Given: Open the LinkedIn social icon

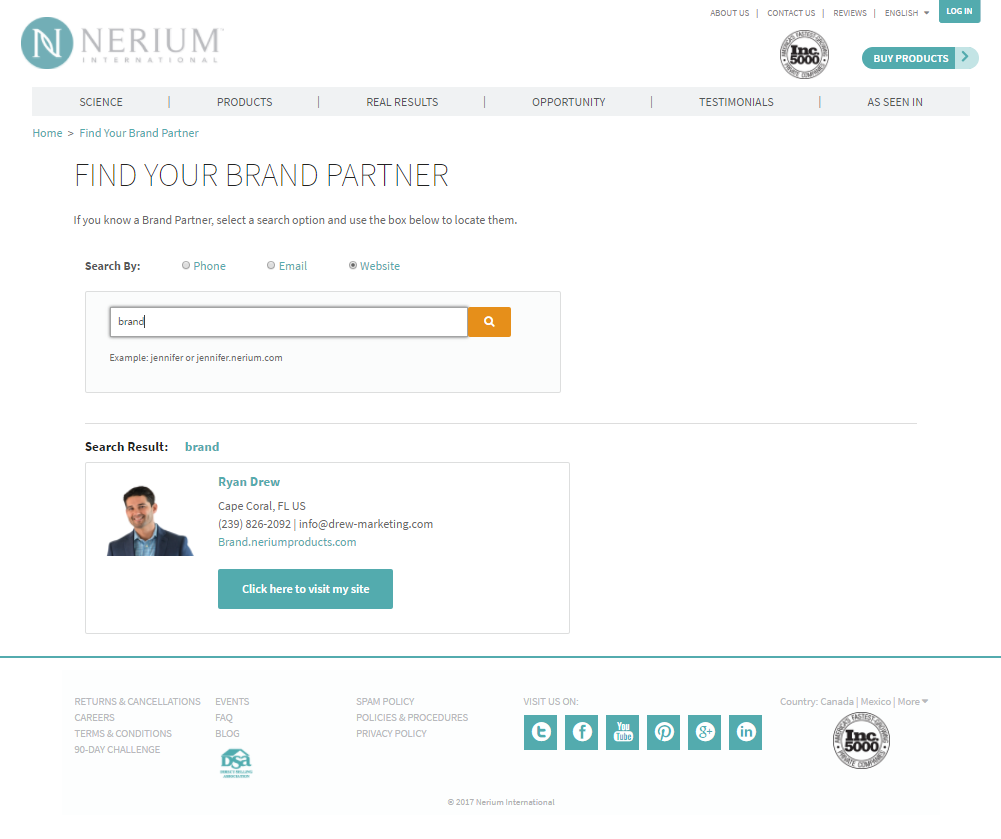Looking at the screenshot, I should 746,732.
